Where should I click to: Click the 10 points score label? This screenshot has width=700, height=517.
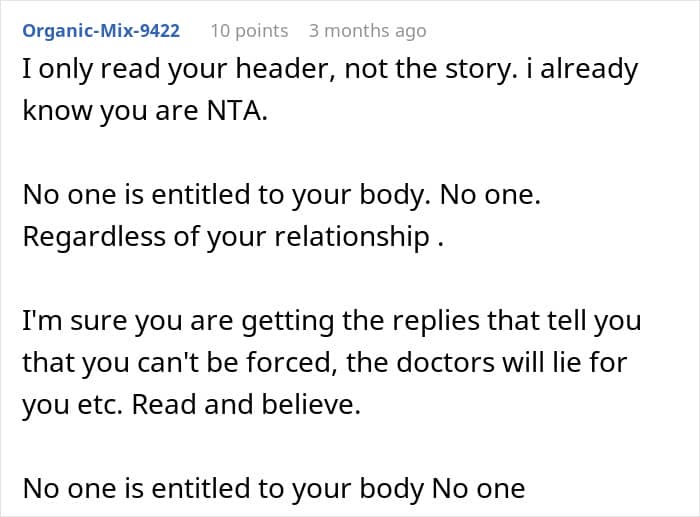(249, 31)
